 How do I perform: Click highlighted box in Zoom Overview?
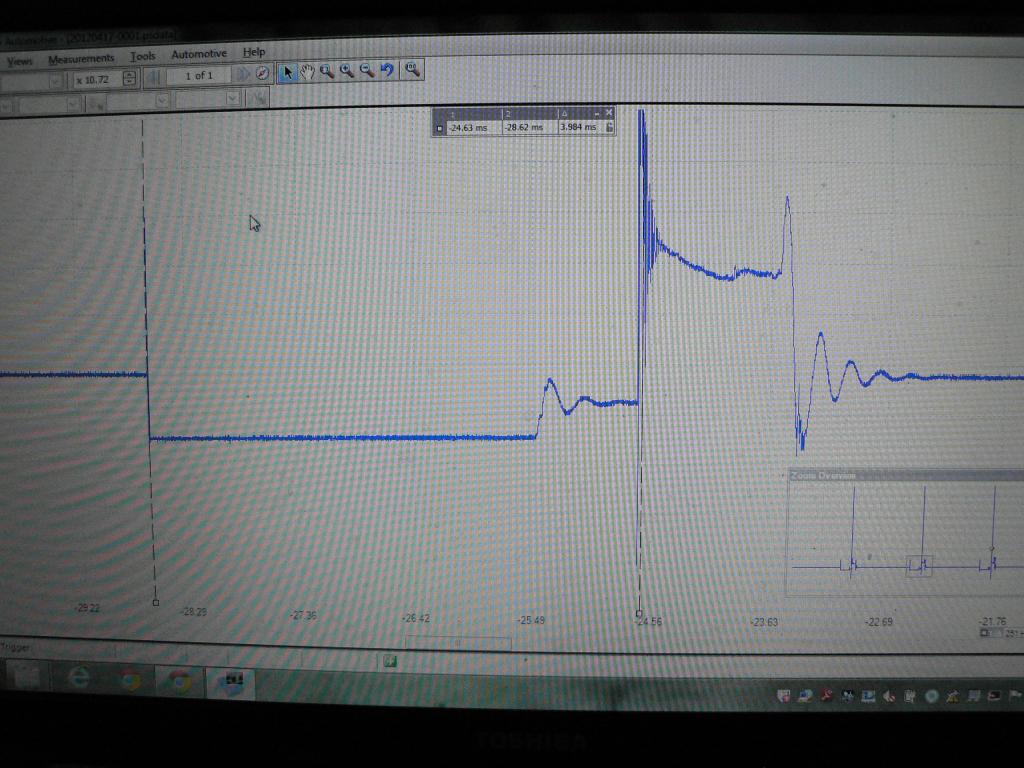point(919,565)
